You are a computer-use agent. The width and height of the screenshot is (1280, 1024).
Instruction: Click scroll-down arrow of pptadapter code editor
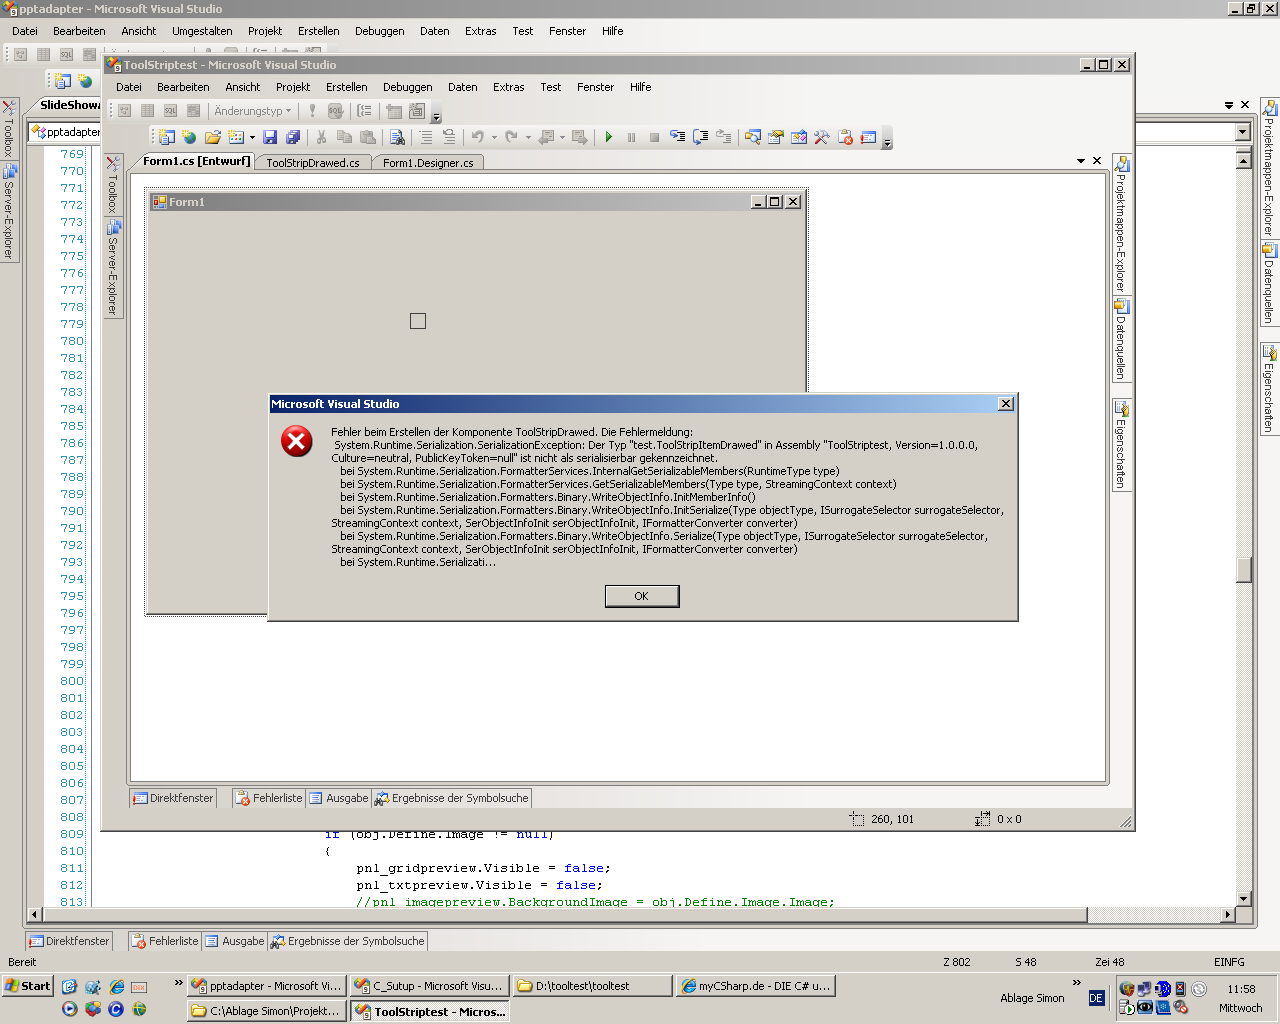click(x=1244, y=899)
